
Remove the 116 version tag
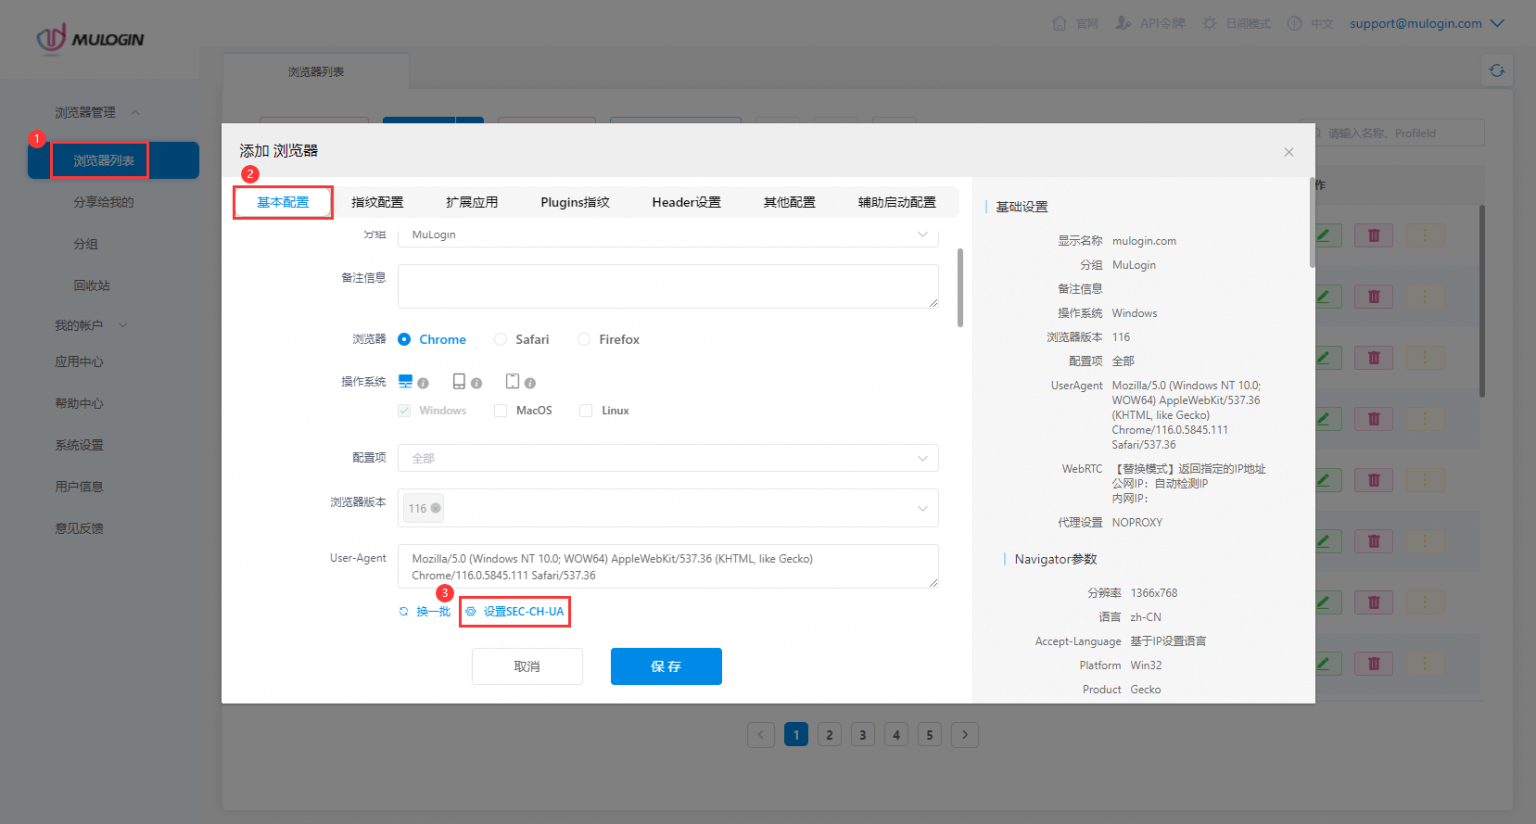click(436, 508)
